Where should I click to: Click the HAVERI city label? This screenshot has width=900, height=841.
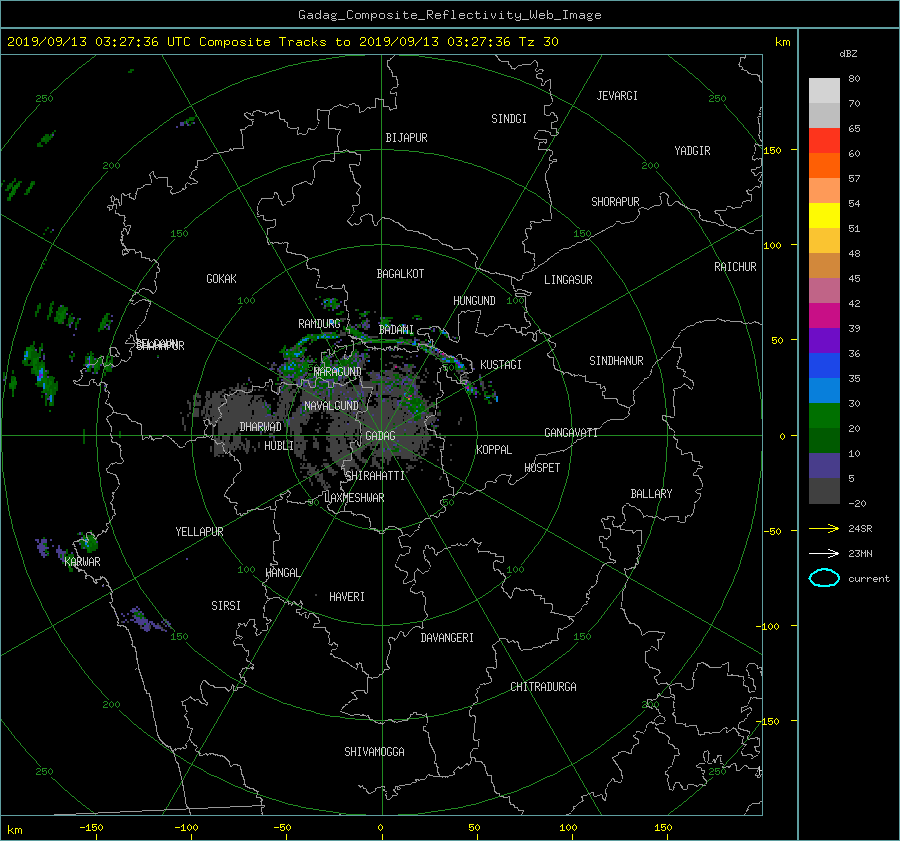click(347, 597)
